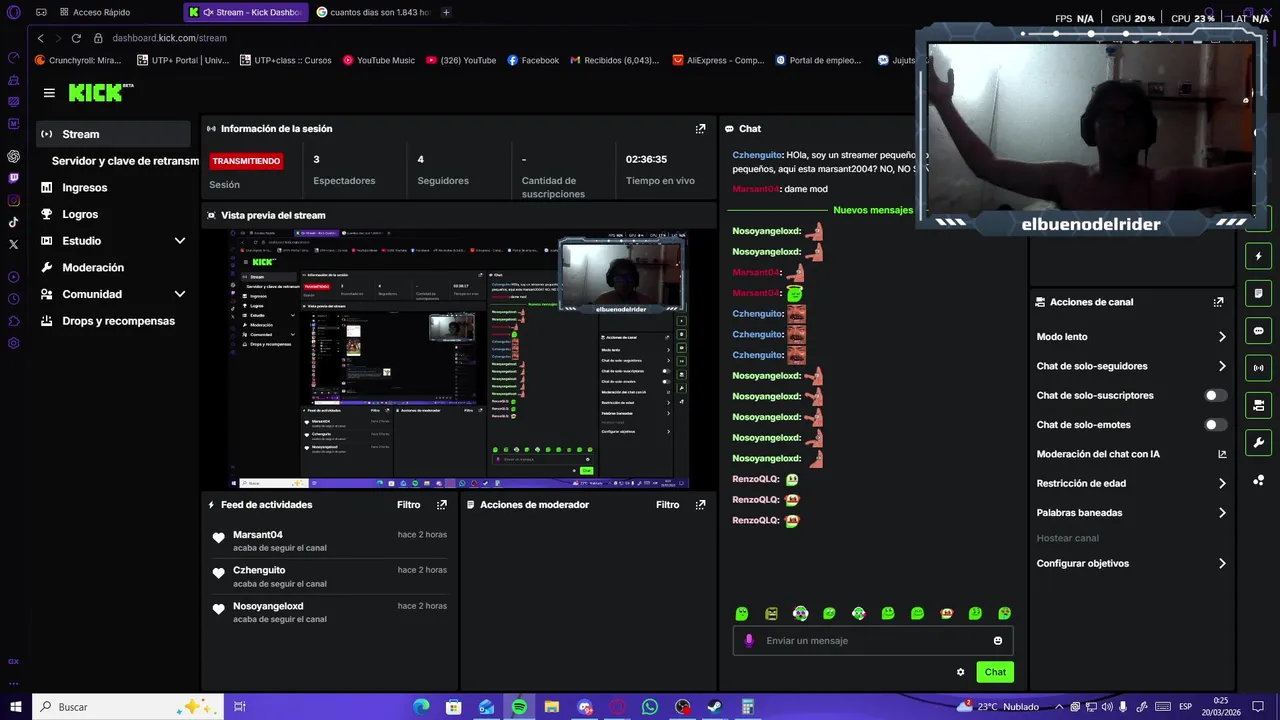
Task: Open WhatsApp from the taskbar
Action: point(650,707)
